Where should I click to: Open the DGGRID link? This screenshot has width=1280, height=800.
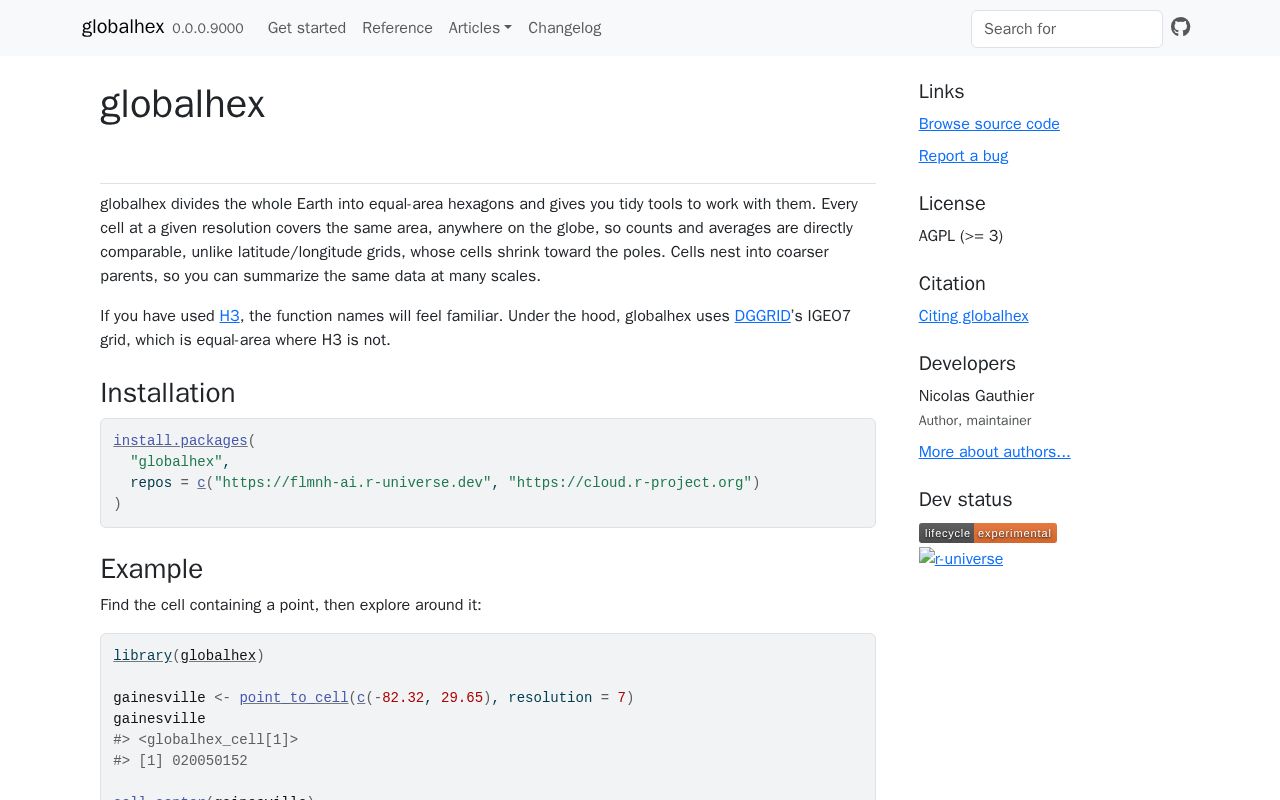pos(762,316)
